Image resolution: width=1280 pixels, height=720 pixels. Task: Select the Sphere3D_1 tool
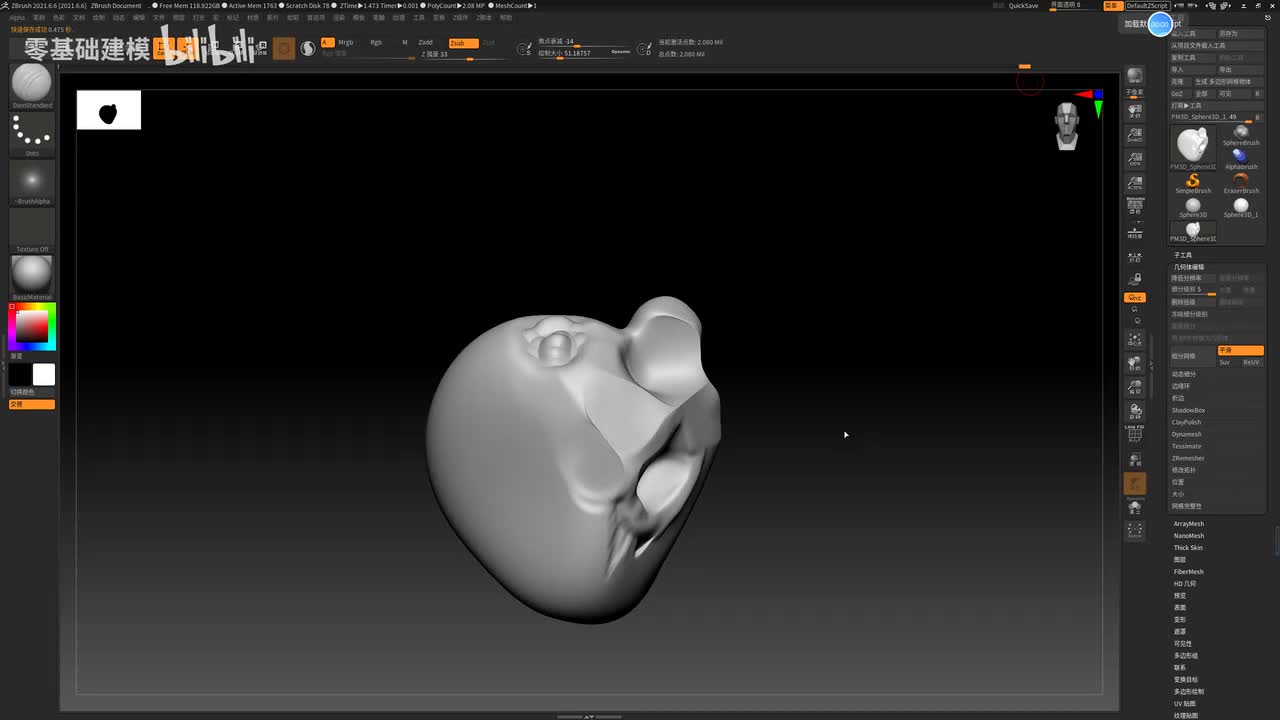(1241, 208)
